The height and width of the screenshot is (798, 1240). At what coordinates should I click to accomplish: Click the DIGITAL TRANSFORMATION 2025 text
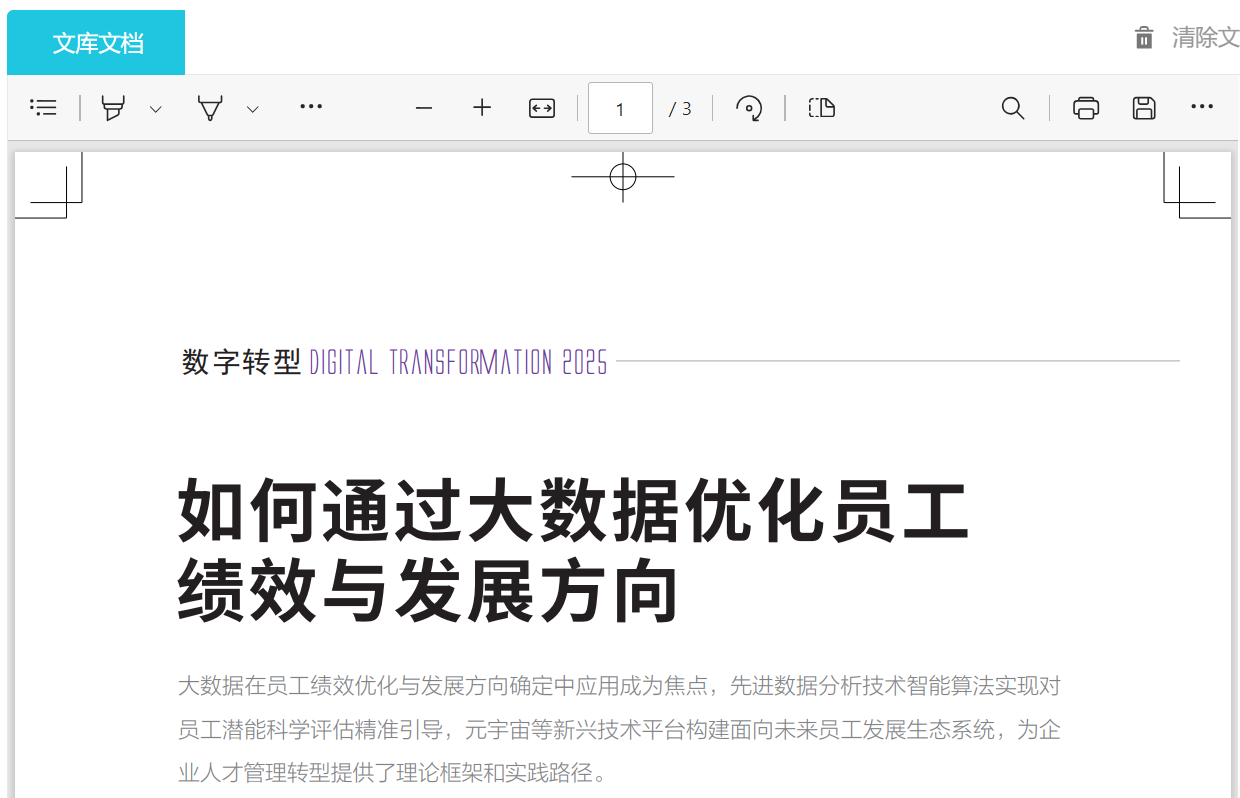(x=458, y=362)
